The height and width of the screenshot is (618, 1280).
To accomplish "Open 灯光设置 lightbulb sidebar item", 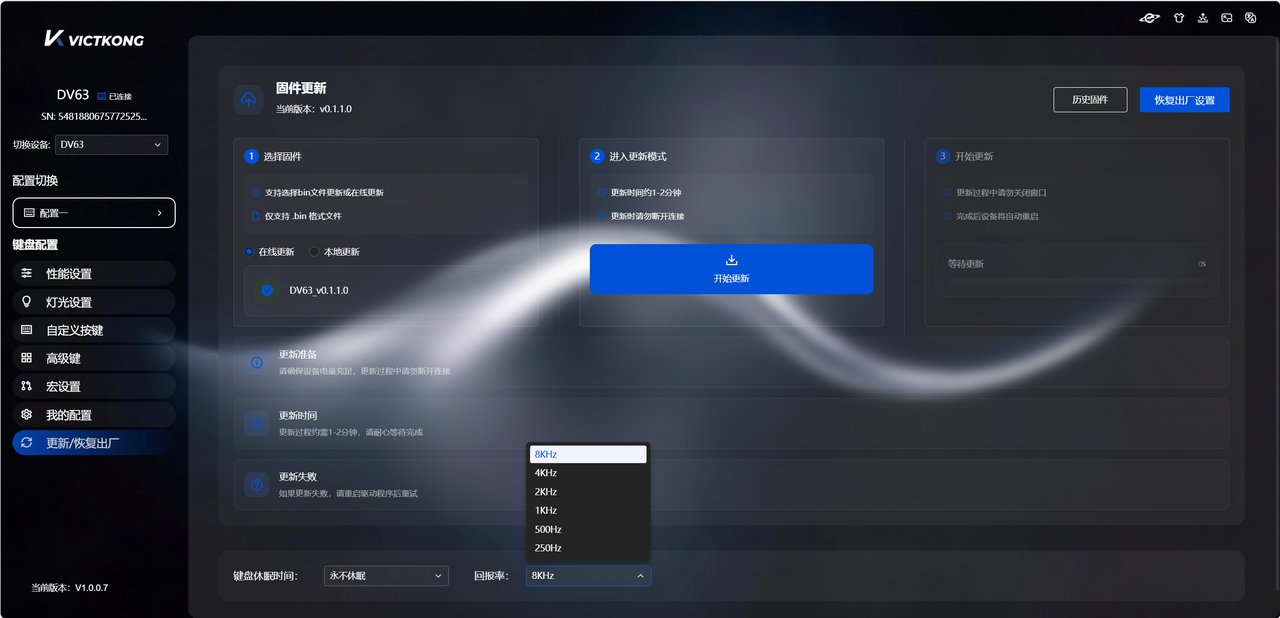I will pyautogui.click(x=94, y=302).
